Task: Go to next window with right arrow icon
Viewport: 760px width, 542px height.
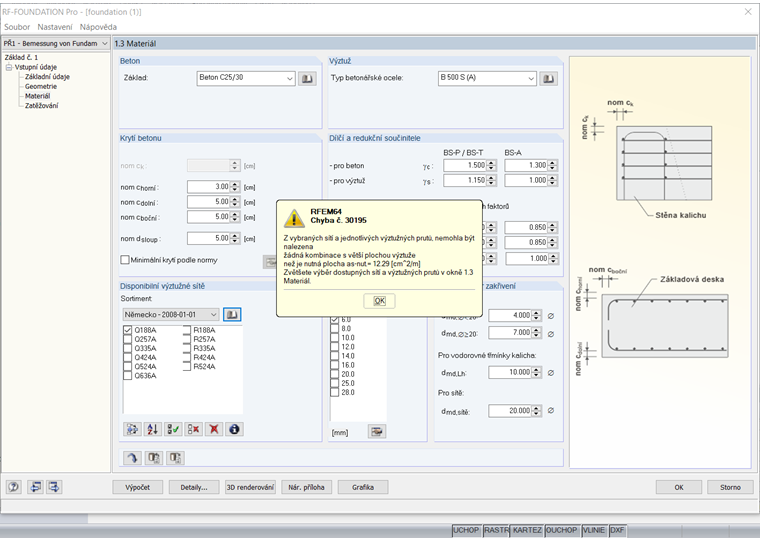Action: pyautogui.click(x=54, y=487)
